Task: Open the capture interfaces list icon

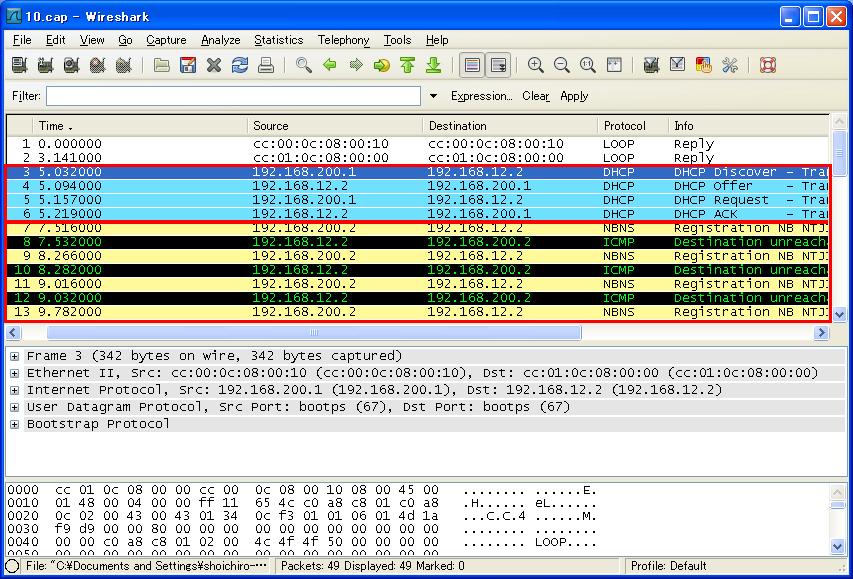Action: tap(20, 65)
